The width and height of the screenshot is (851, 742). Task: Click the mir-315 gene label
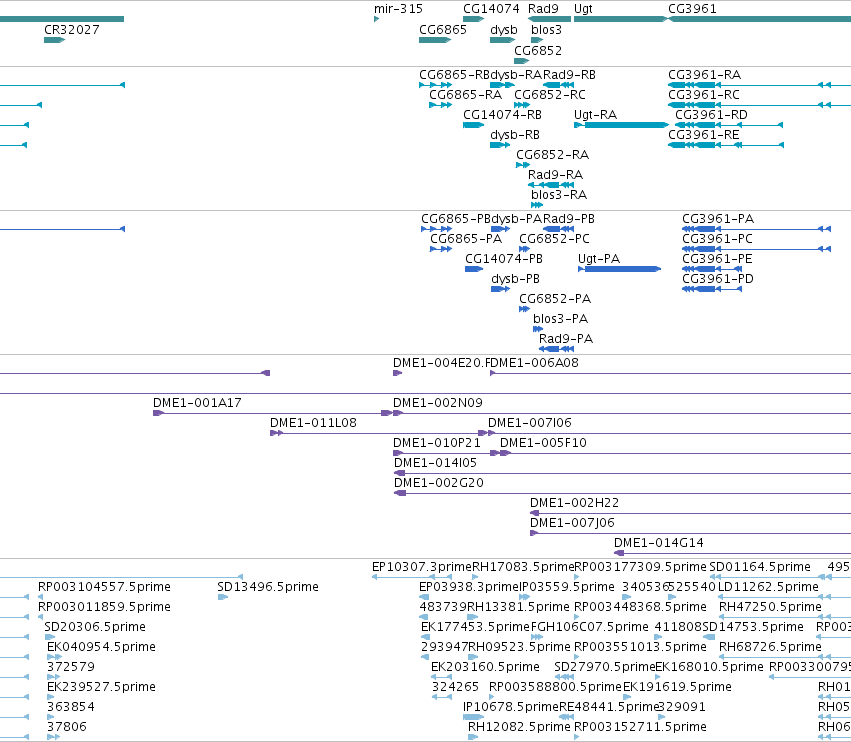click(x=398, y=9)
